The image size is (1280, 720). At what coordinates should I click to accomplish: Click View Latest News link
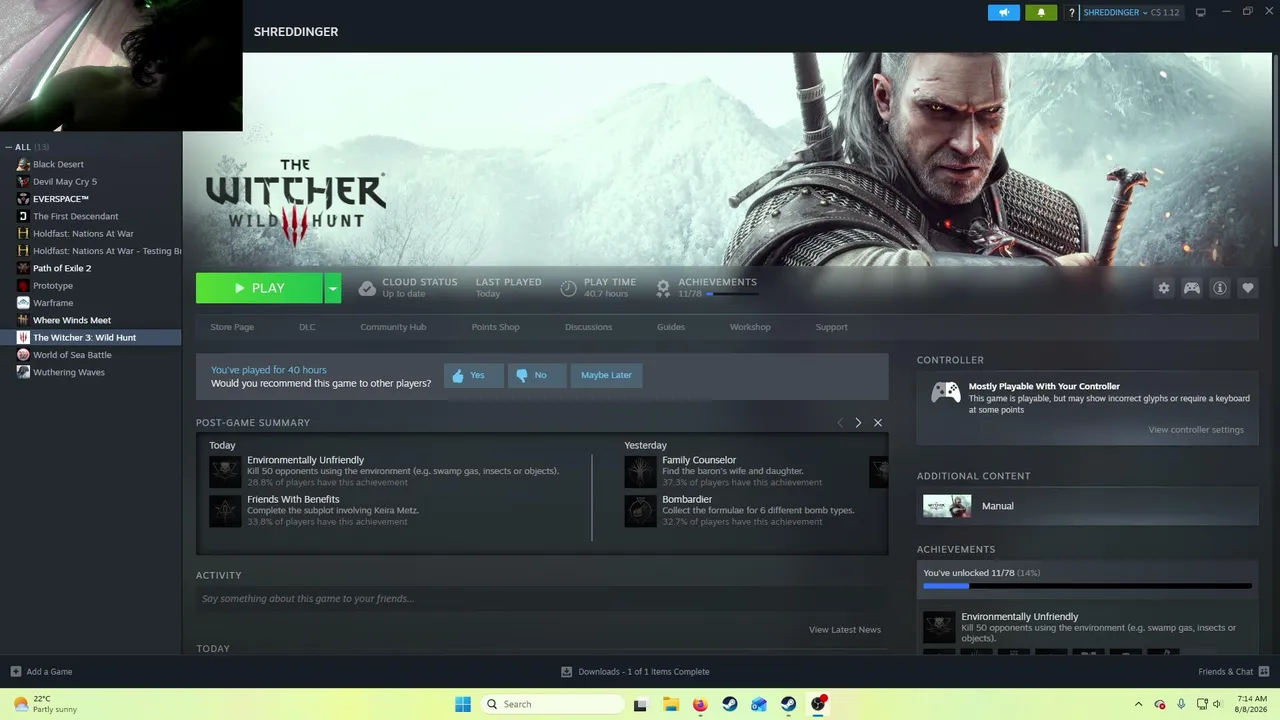click(845, 630)
